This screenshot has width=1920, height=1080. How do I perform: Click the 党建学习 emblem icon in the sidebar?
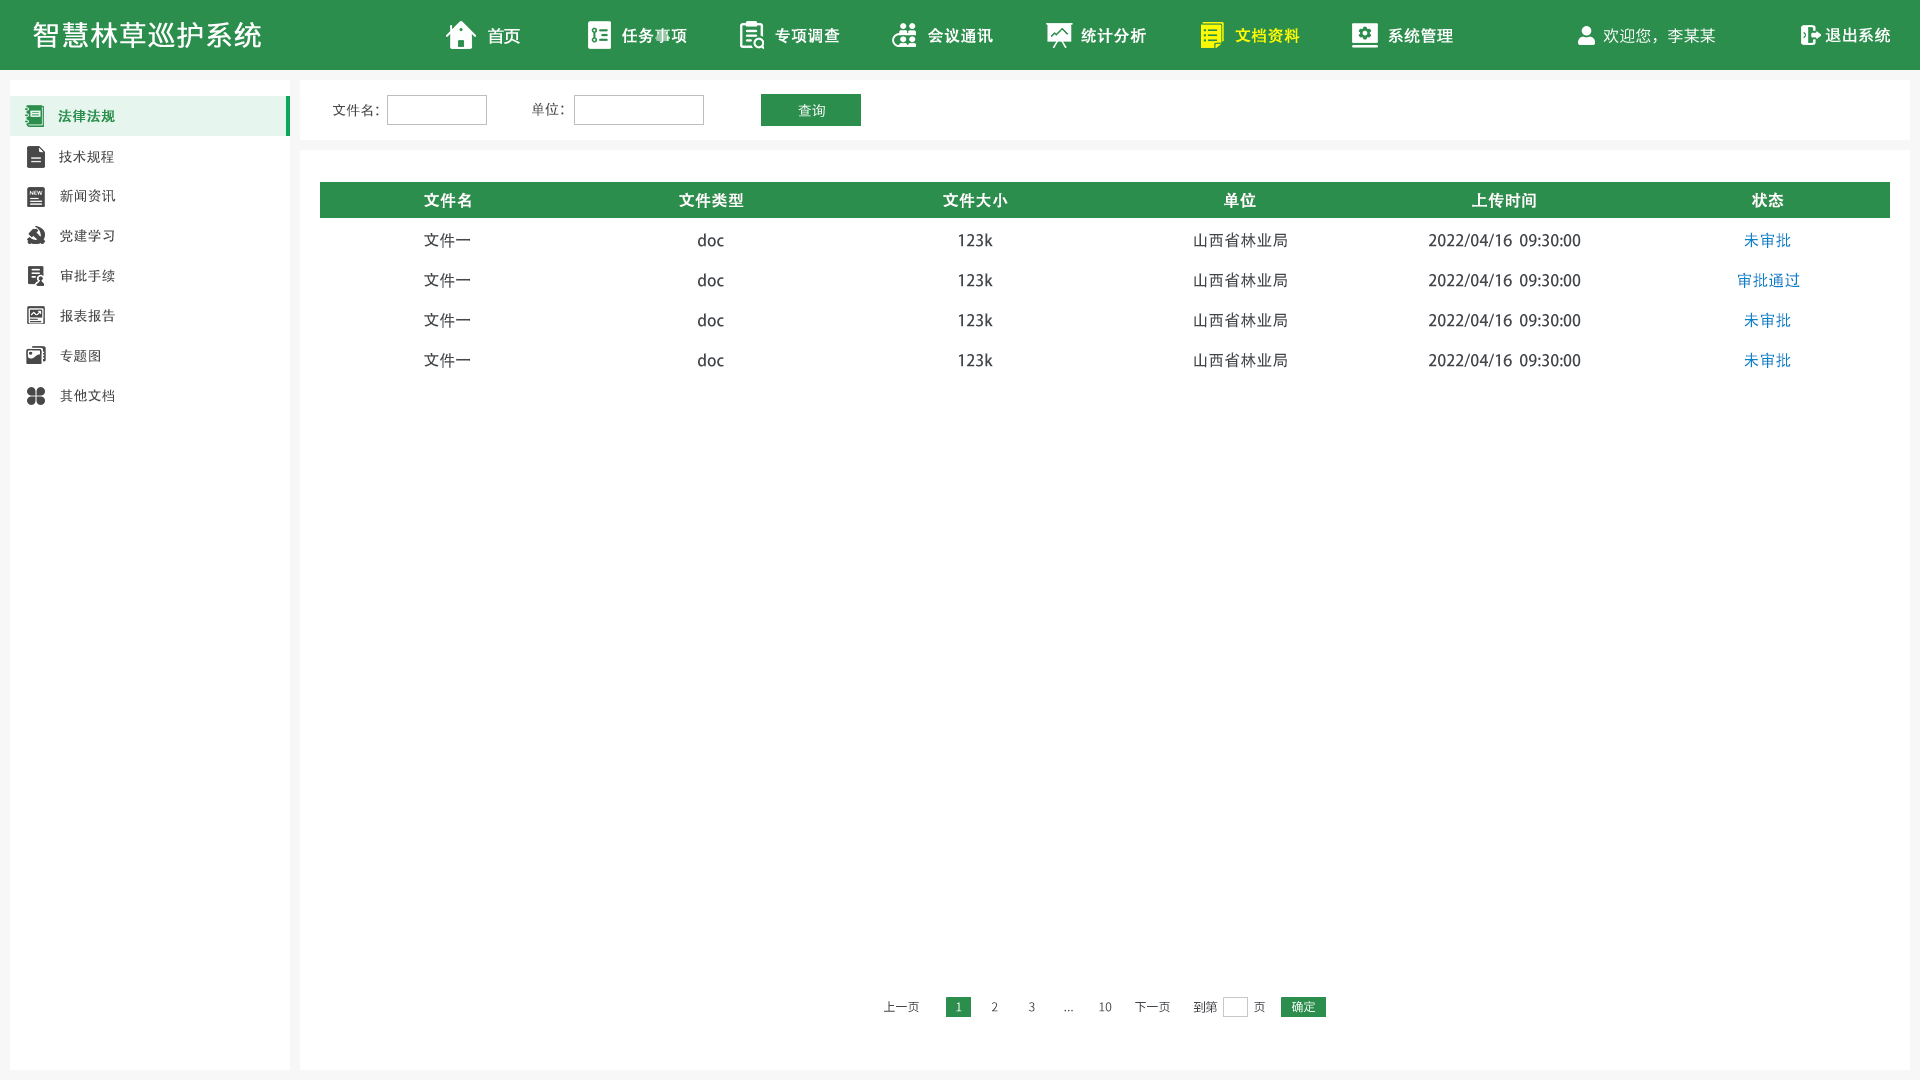[36, 236]
